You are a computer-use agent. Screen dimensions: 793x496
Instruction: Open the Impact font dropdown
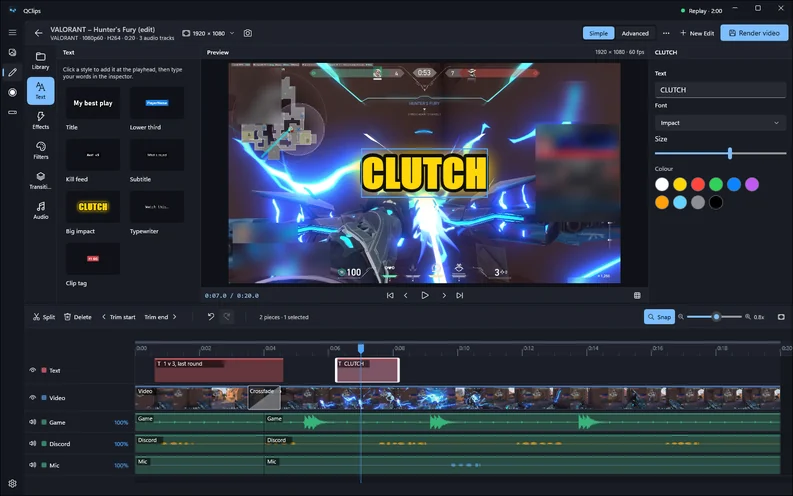click(720, 123)
